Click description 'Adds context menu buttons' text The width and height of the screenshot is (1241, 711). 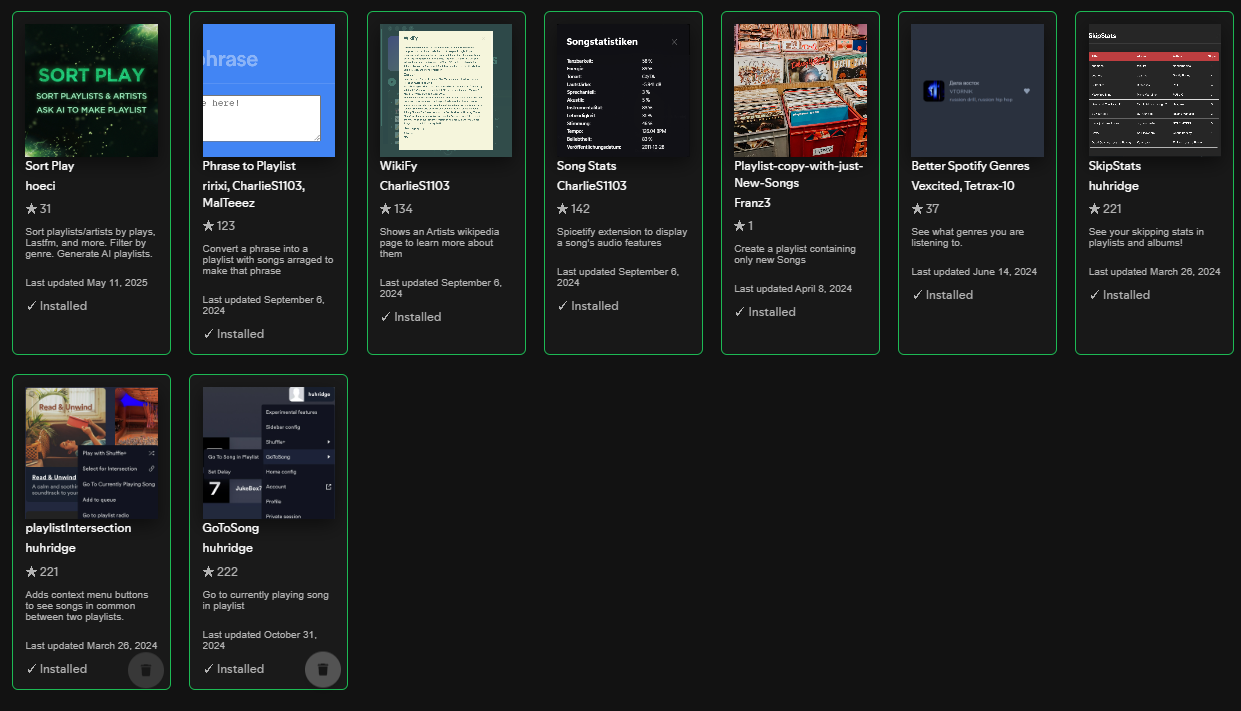[88, 607]
